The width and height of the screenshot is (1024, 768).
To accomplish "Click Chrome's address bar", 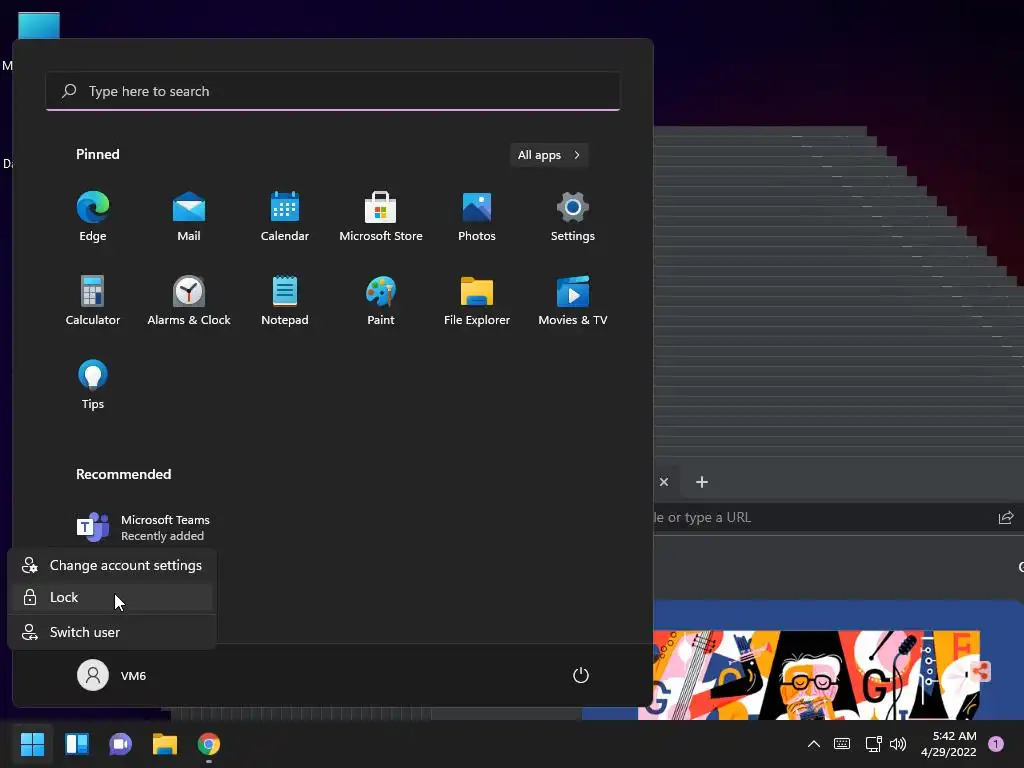I will click(823, 518).
